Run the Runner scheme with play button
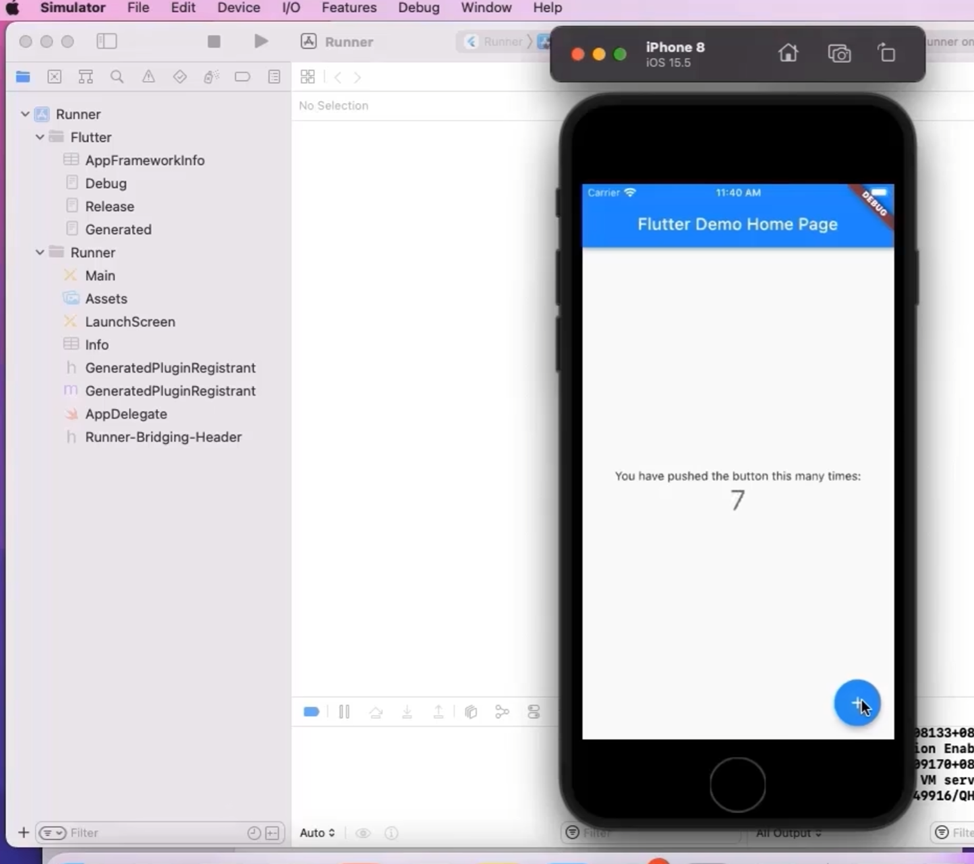 pyautogui.click(x=261, y=42)
